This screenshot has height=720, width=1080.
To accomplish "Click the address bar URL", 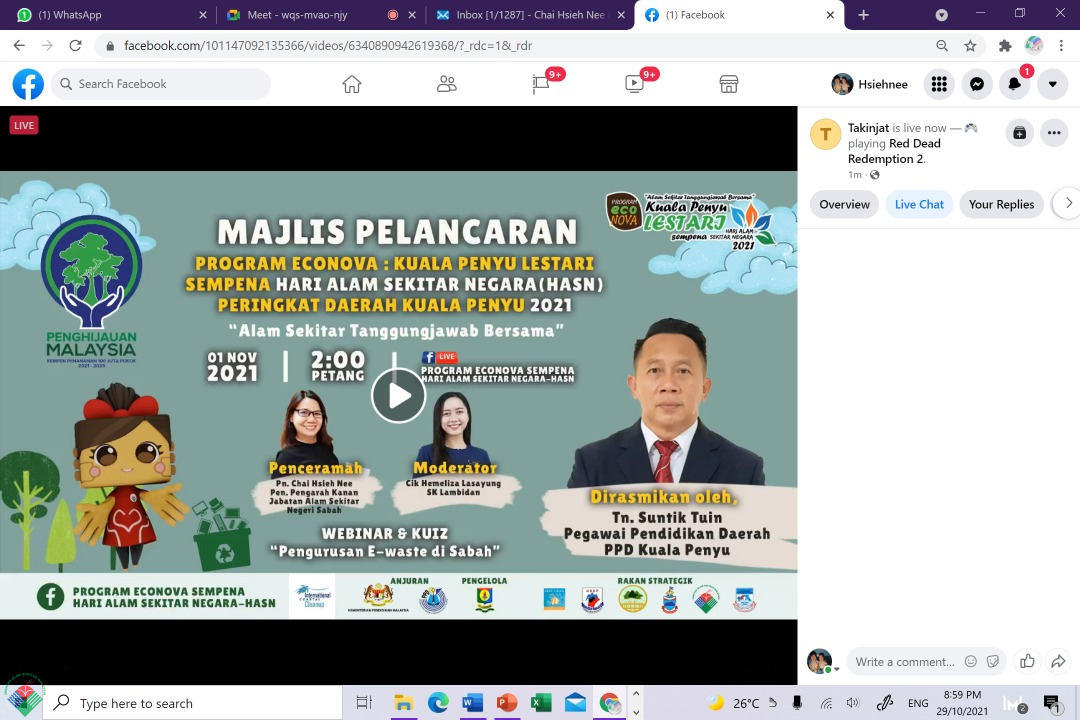I will (x=328, y=45).
